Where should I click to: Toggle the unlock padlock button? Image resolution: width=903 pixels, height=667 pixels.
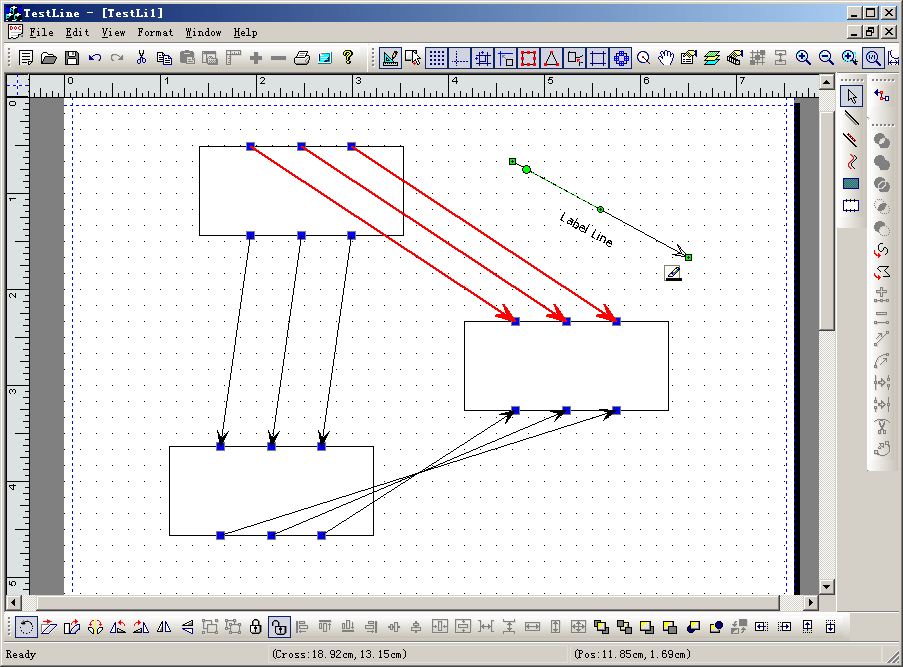coord(279,627)
